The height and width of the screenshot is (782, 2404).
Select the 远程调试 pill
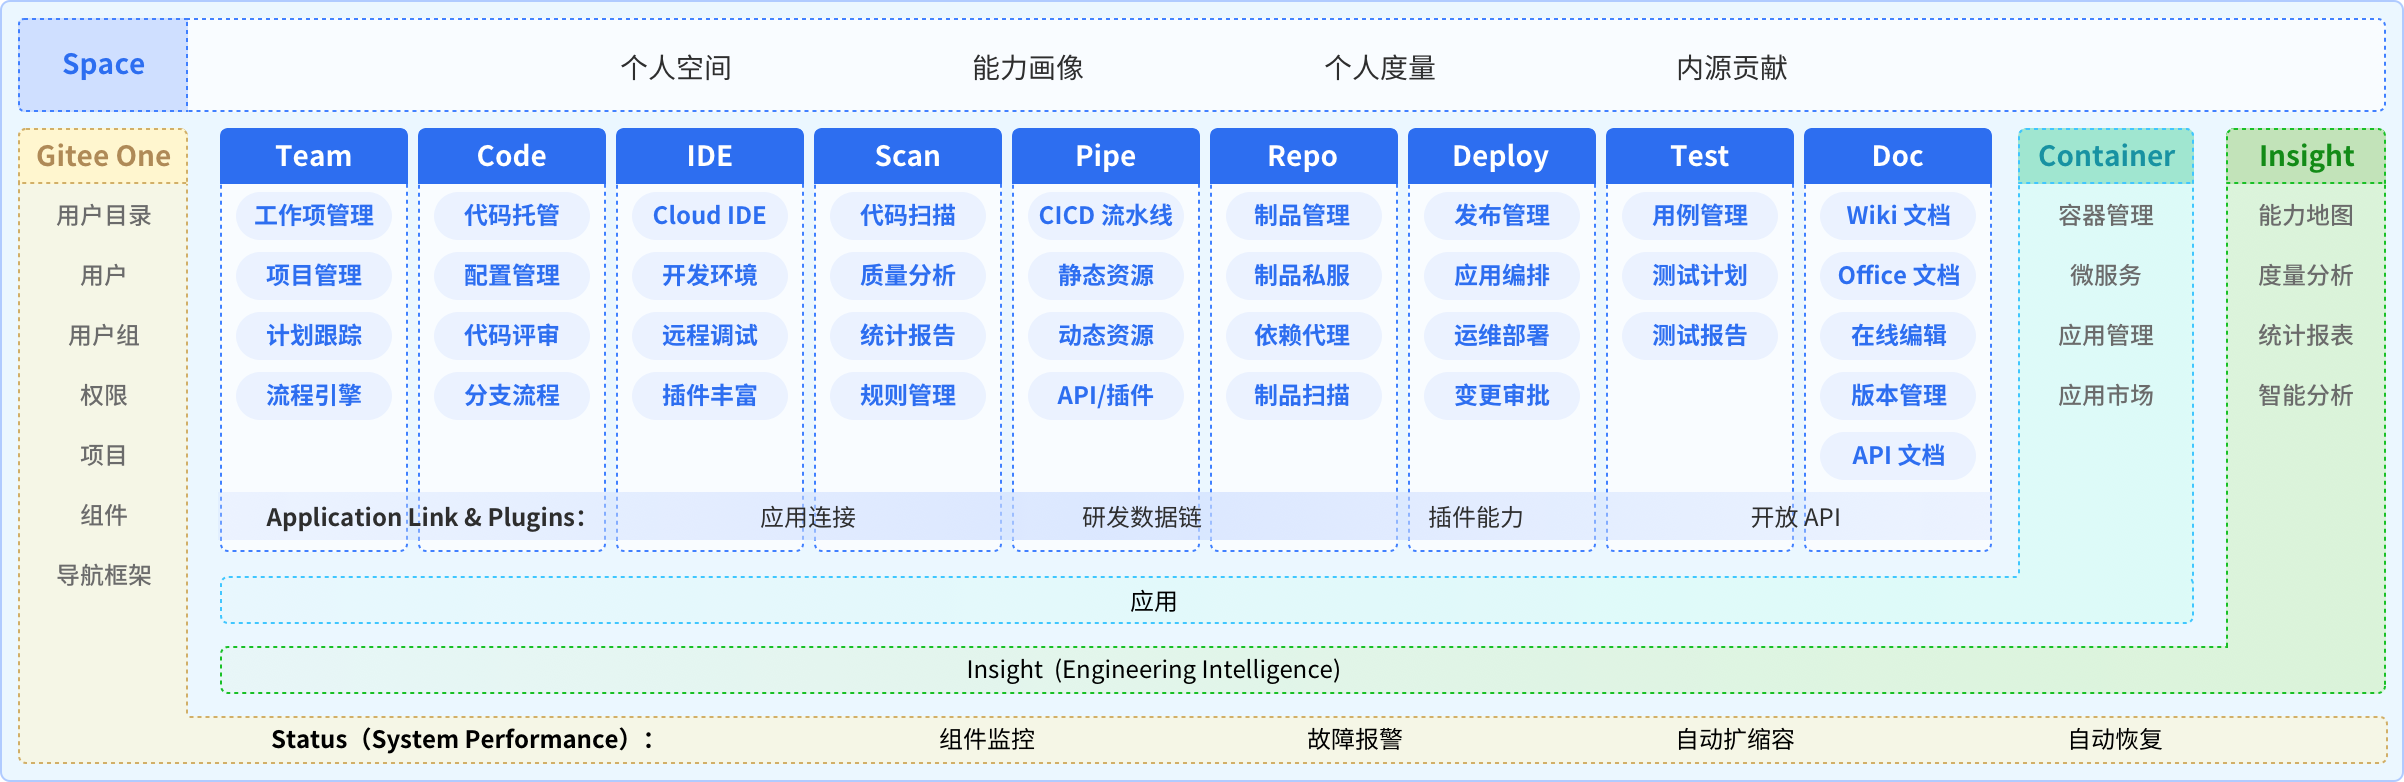(710, 336)
